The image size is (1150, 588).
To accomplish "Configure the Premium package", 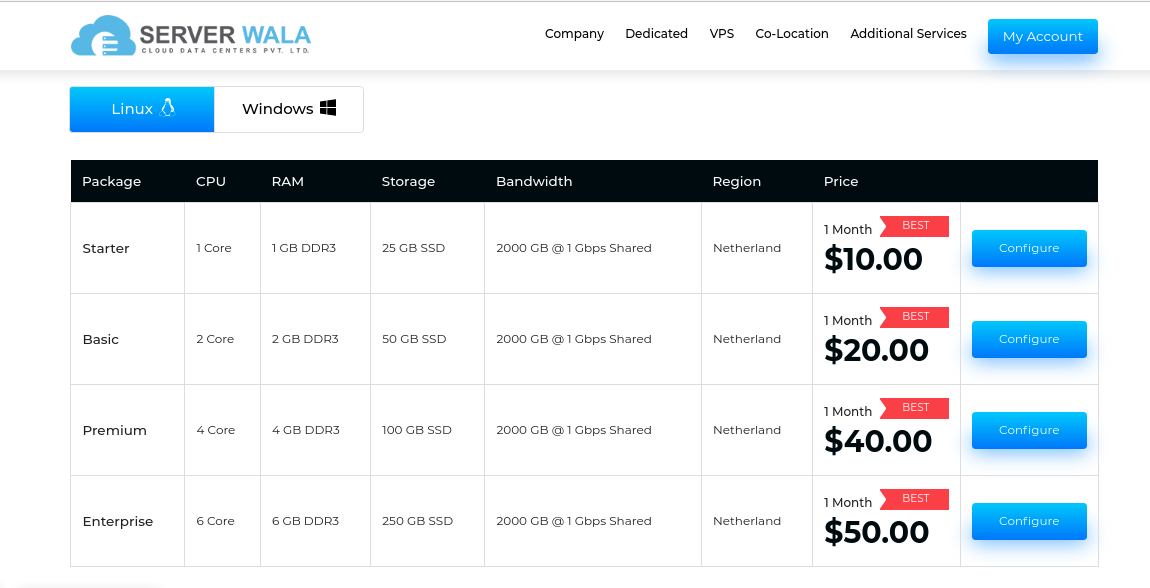I will click(1029, 430).
